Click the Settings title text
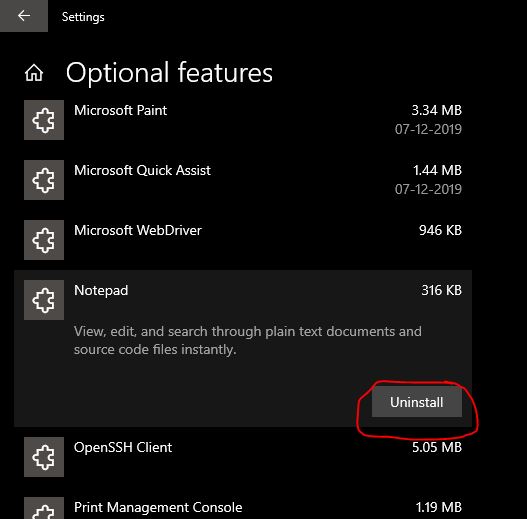The height and width of the screenshot is (519, 527). [x=83, y=17]
